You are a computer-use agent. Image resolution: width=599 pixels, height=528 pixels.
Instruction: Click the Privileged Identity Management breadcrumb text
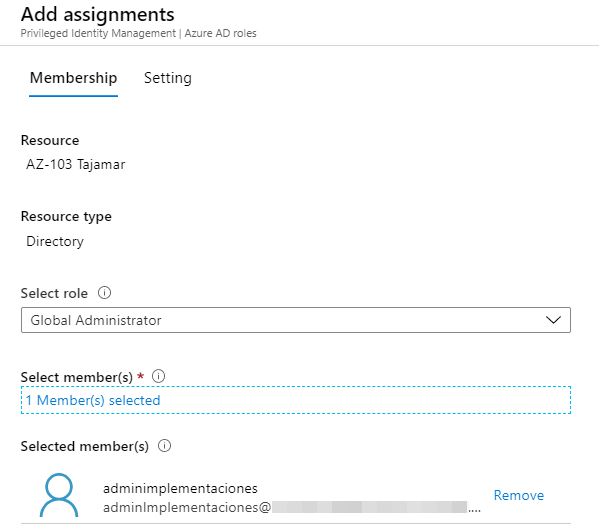[x=98, y=33]
